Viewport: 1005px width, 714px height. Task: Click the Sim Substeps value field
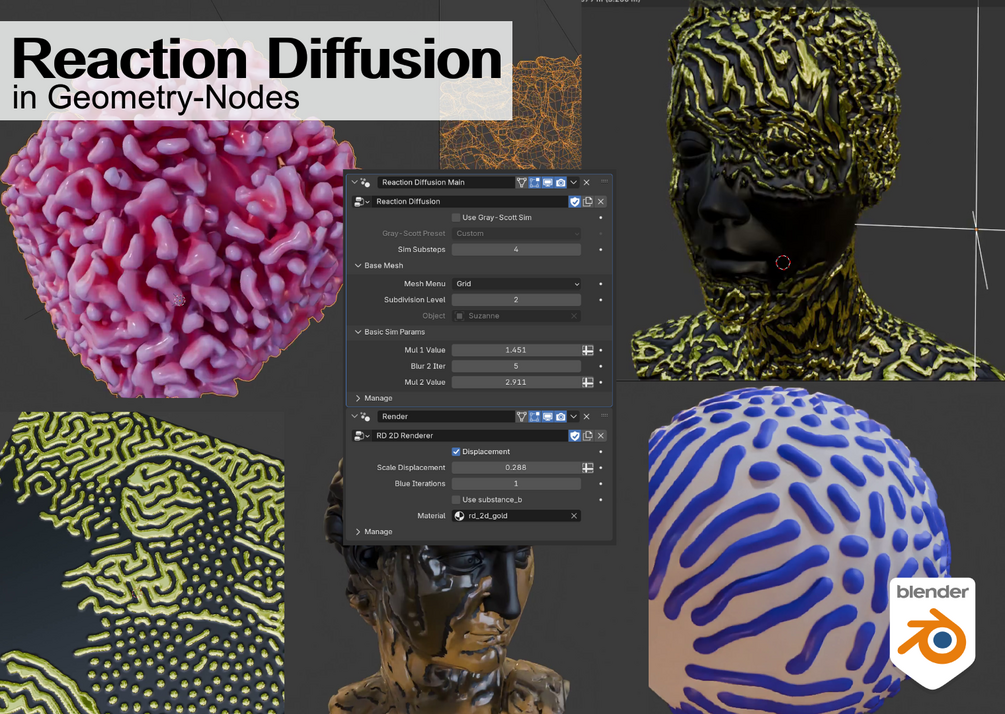(516, 250)
